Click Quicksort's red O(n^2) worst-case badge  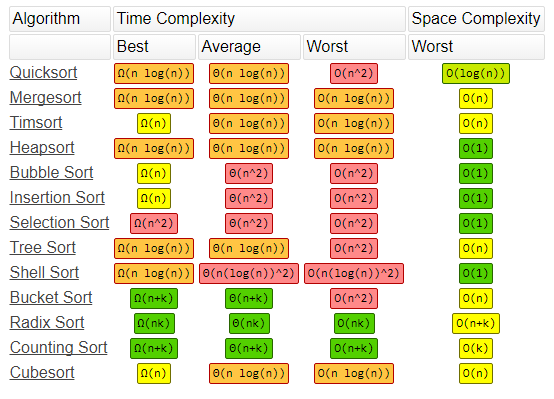(x=354, y=74)
